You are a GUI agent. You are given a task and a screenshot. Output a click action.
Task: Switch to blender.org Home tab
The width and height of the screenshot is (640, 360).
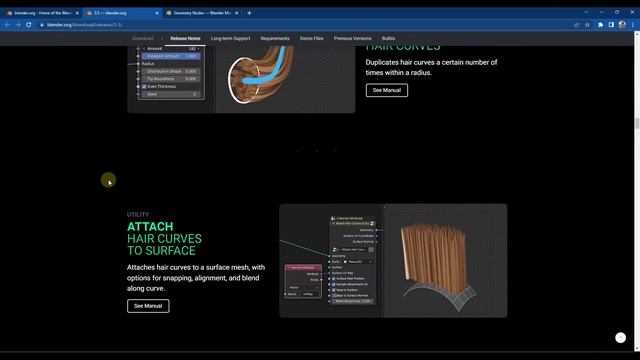[43, 13]
